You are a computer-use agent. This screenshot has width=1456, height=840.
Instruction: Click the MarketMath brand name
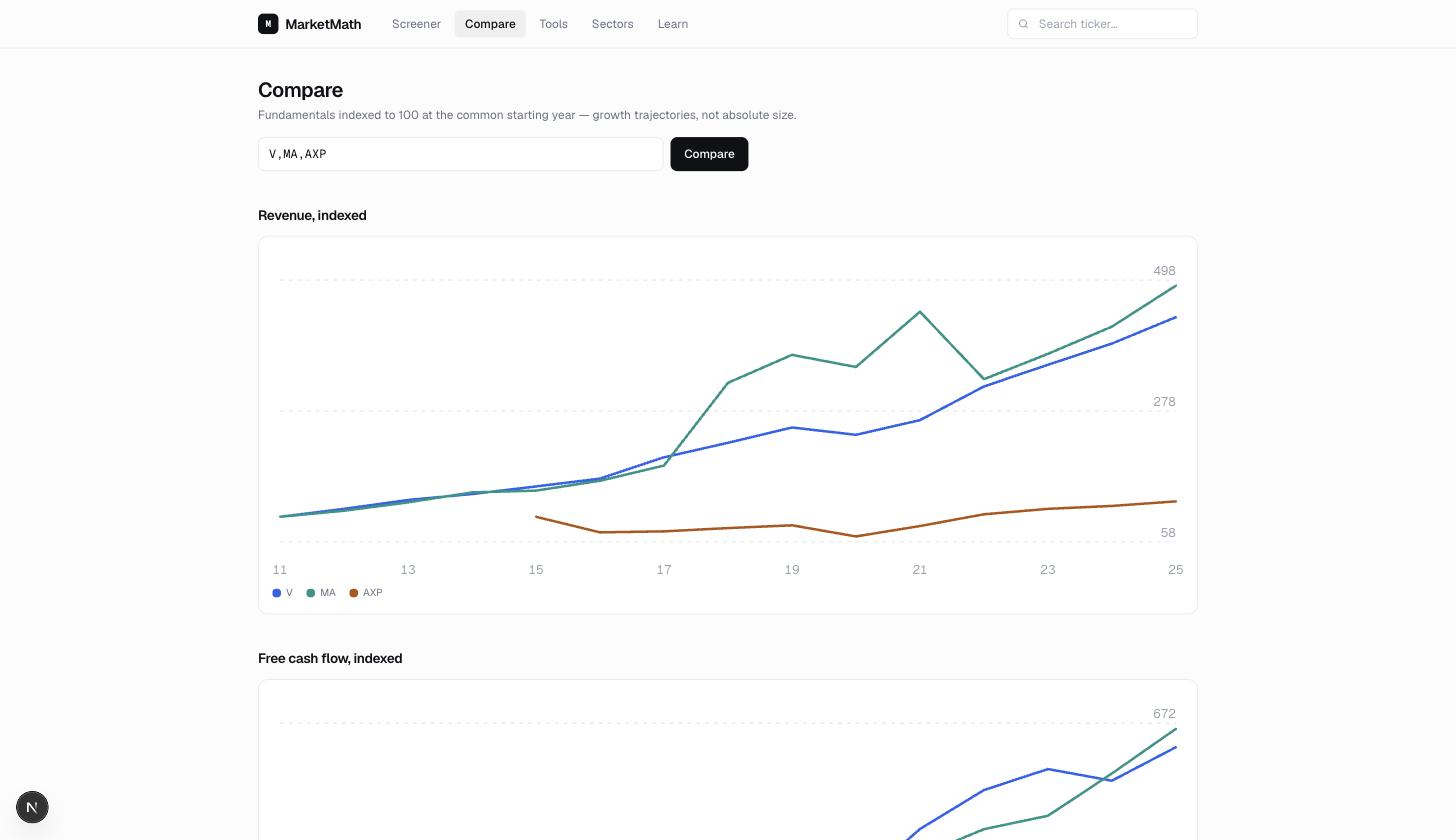[x=323, y=24]
